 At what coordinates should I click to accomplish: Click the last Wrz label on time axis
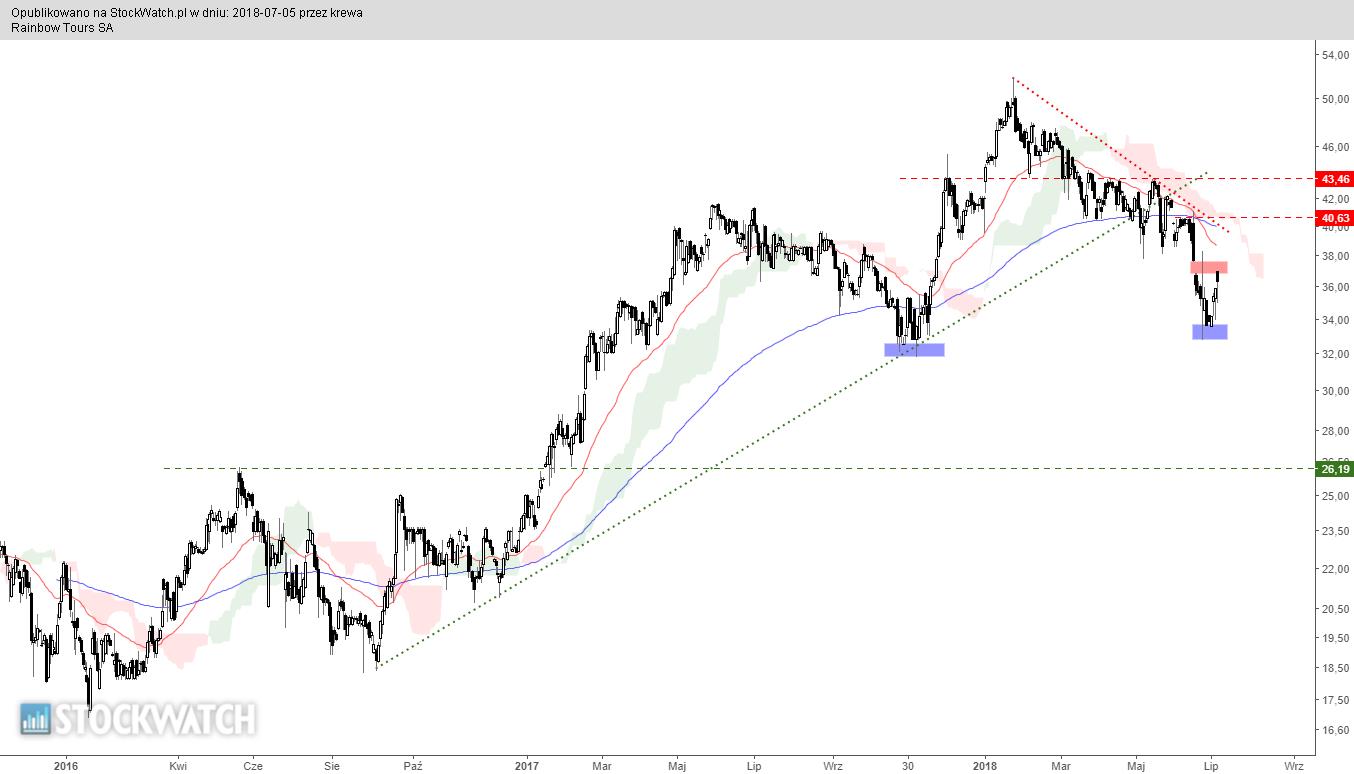coord(1293,767)
